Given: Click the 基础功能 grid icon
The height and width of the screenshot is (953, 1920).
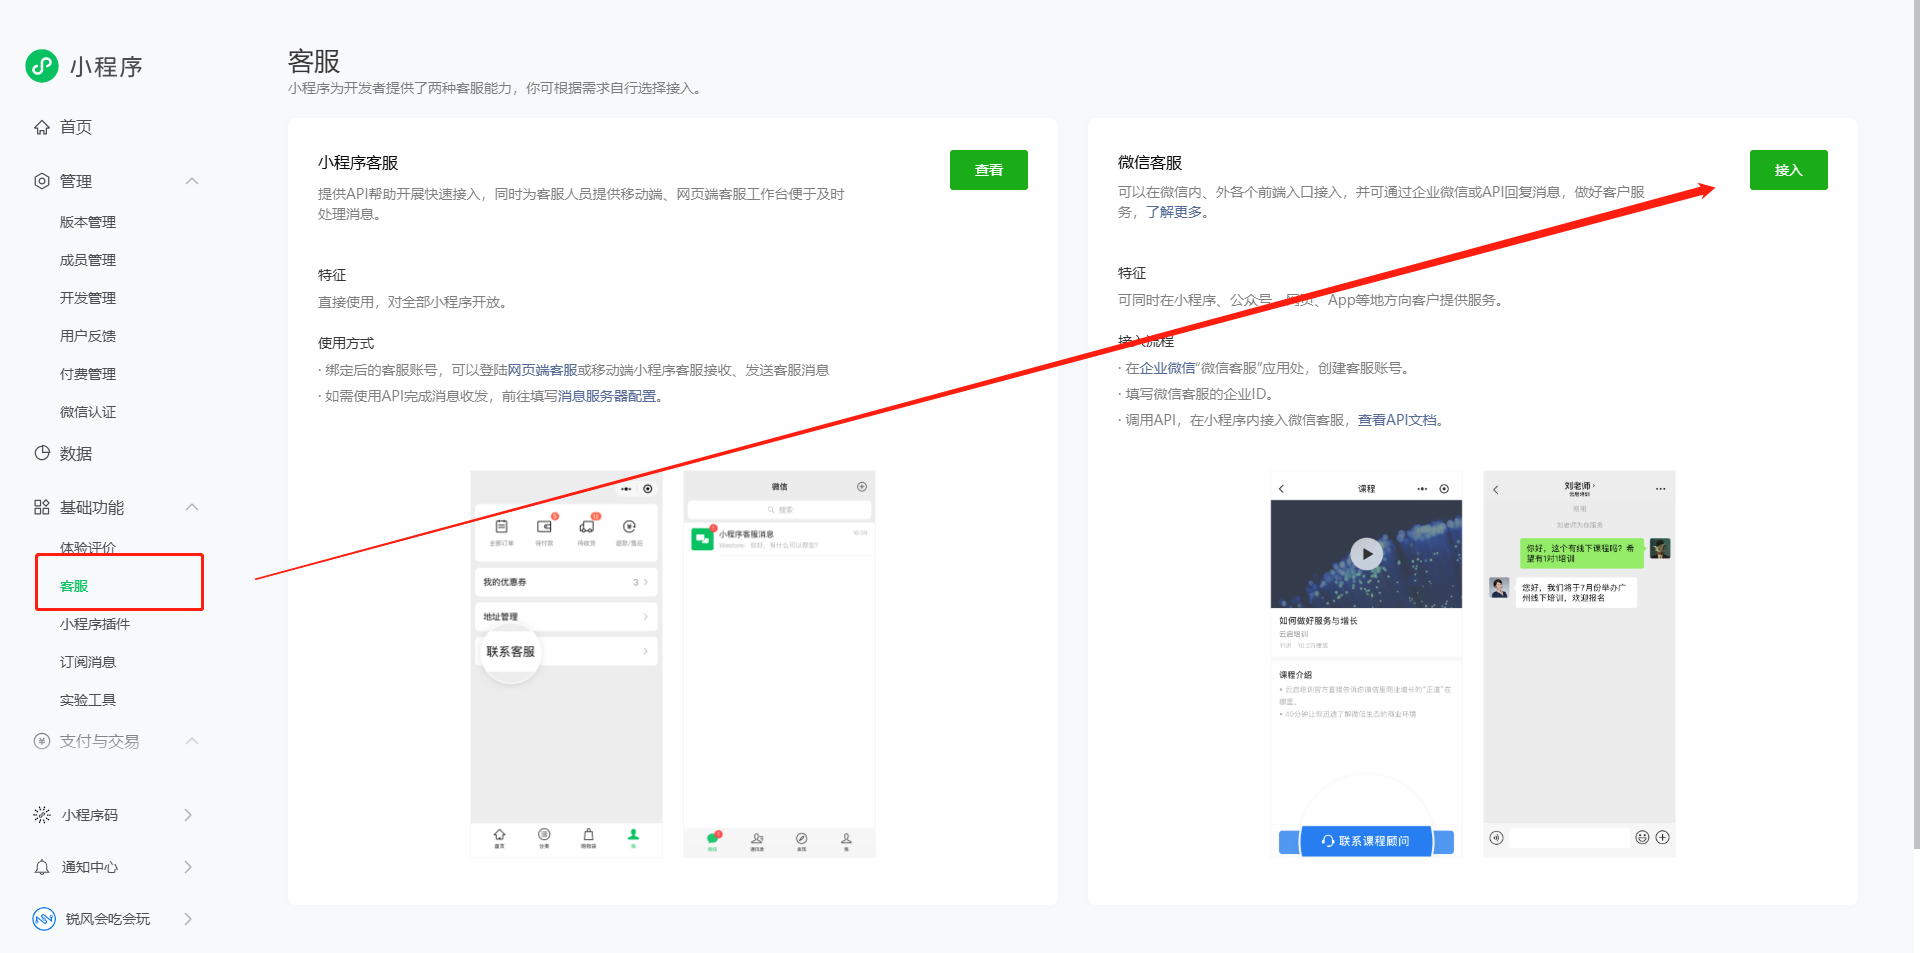Looking at the screenshot, I should (x=42, y=508).
